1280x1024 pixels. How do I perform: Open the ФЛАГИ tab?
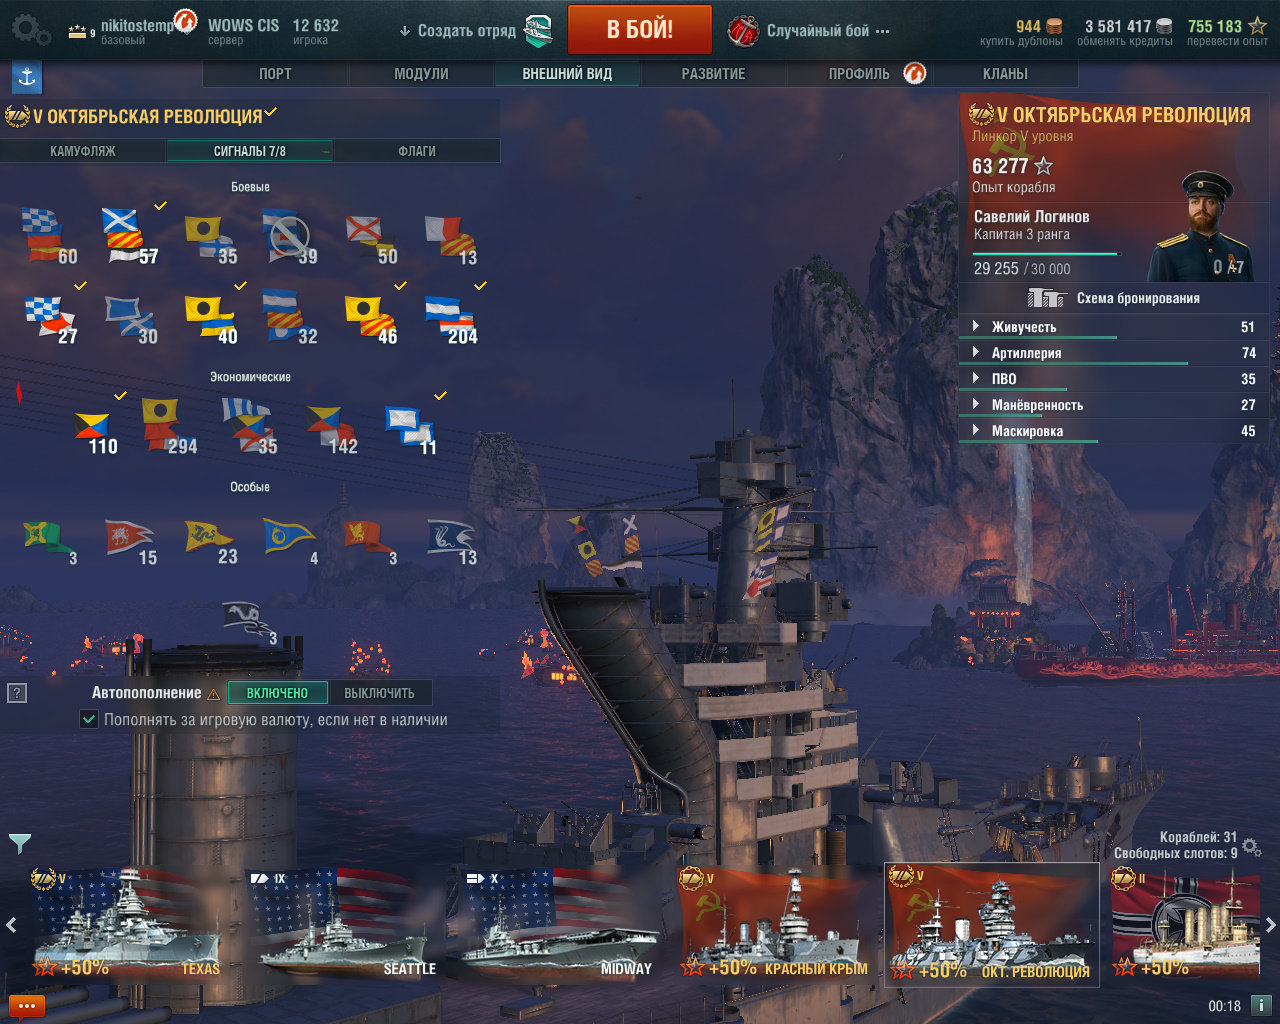click(x=417, y=151)
